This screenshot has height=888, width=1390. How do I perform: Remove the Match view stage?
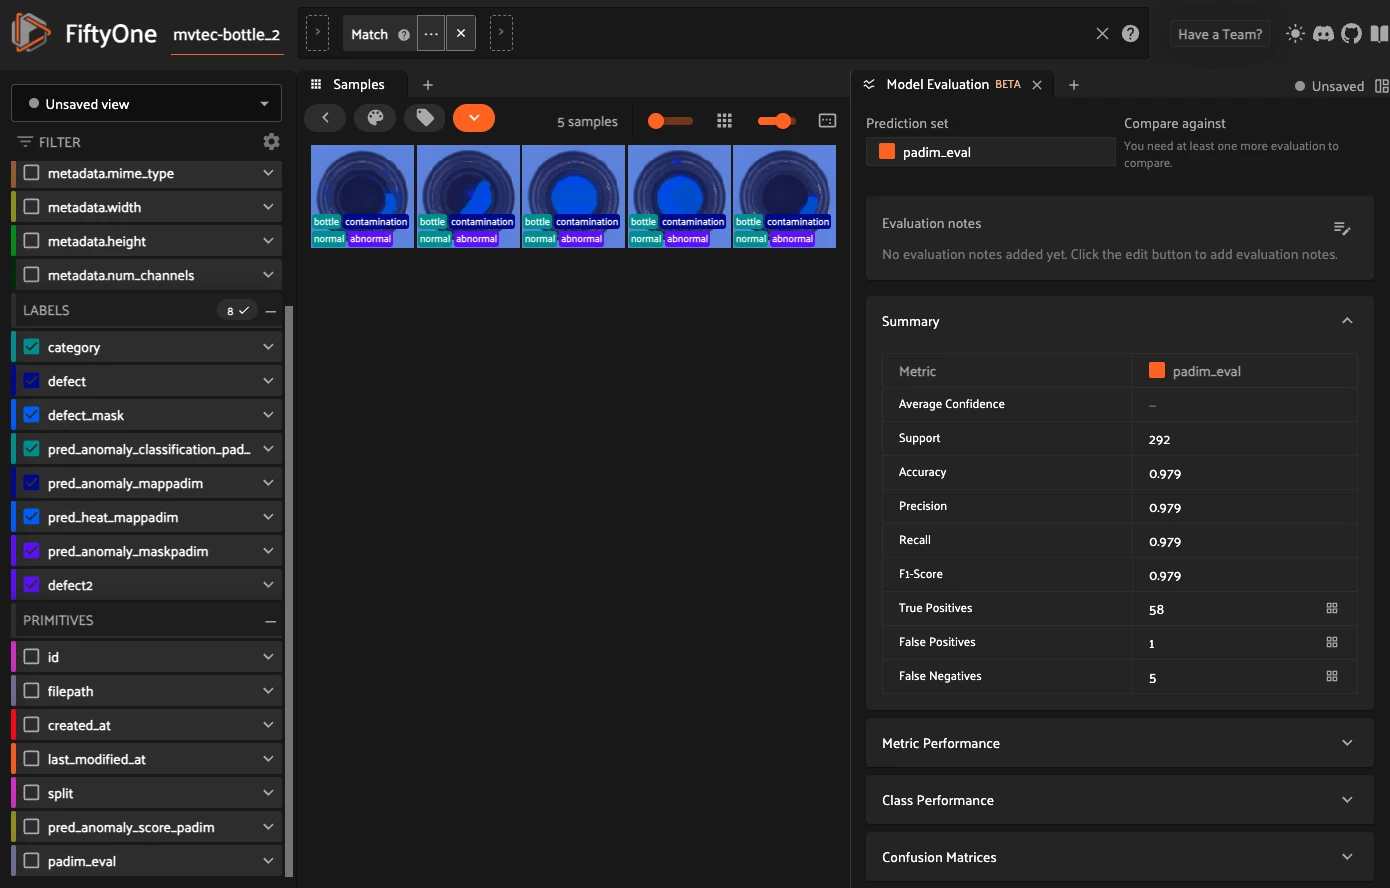[461, 33]
